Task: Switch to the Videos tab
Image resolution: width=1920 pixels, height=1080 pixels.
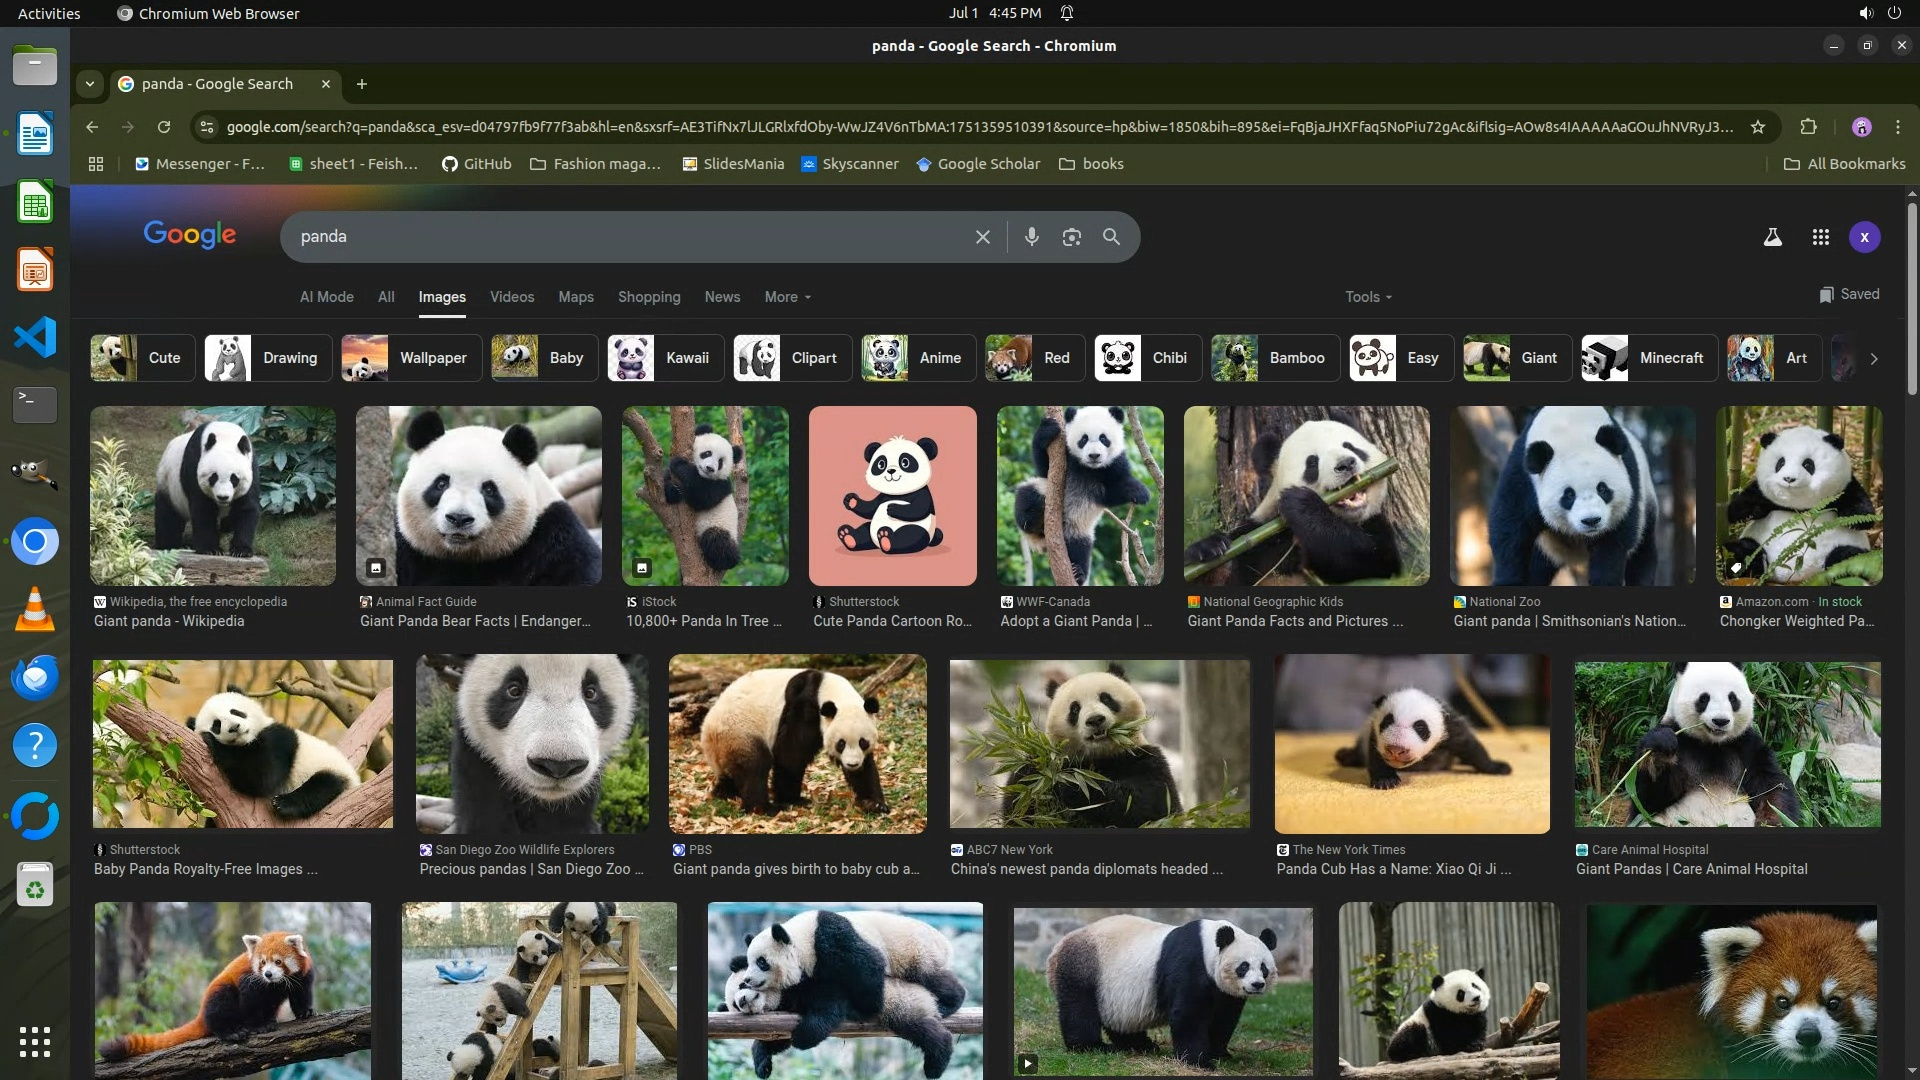Action: (x=512, y=297)
